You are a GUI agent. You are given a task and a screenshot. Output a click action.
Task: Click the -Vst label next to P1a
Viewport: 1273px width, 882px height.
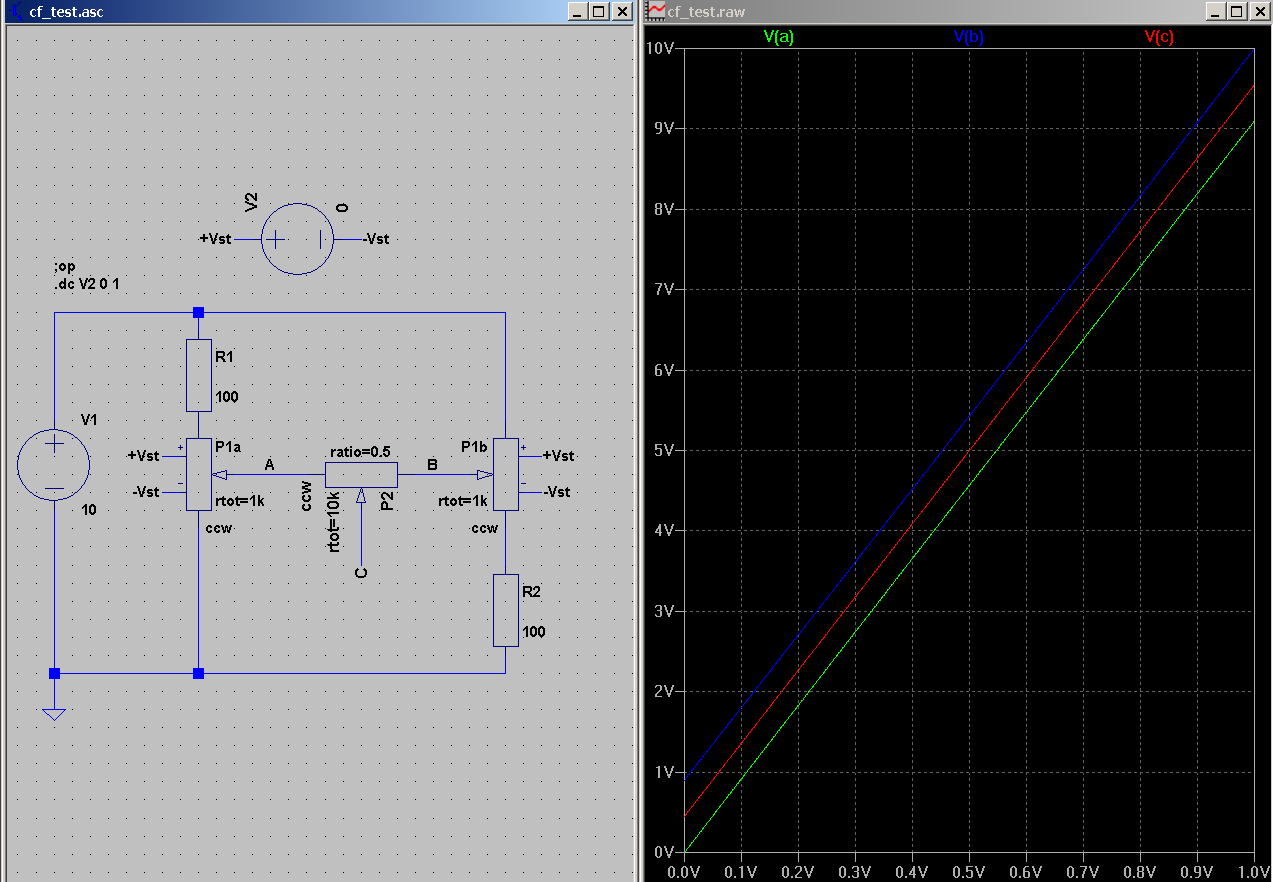tap(145, 491)
